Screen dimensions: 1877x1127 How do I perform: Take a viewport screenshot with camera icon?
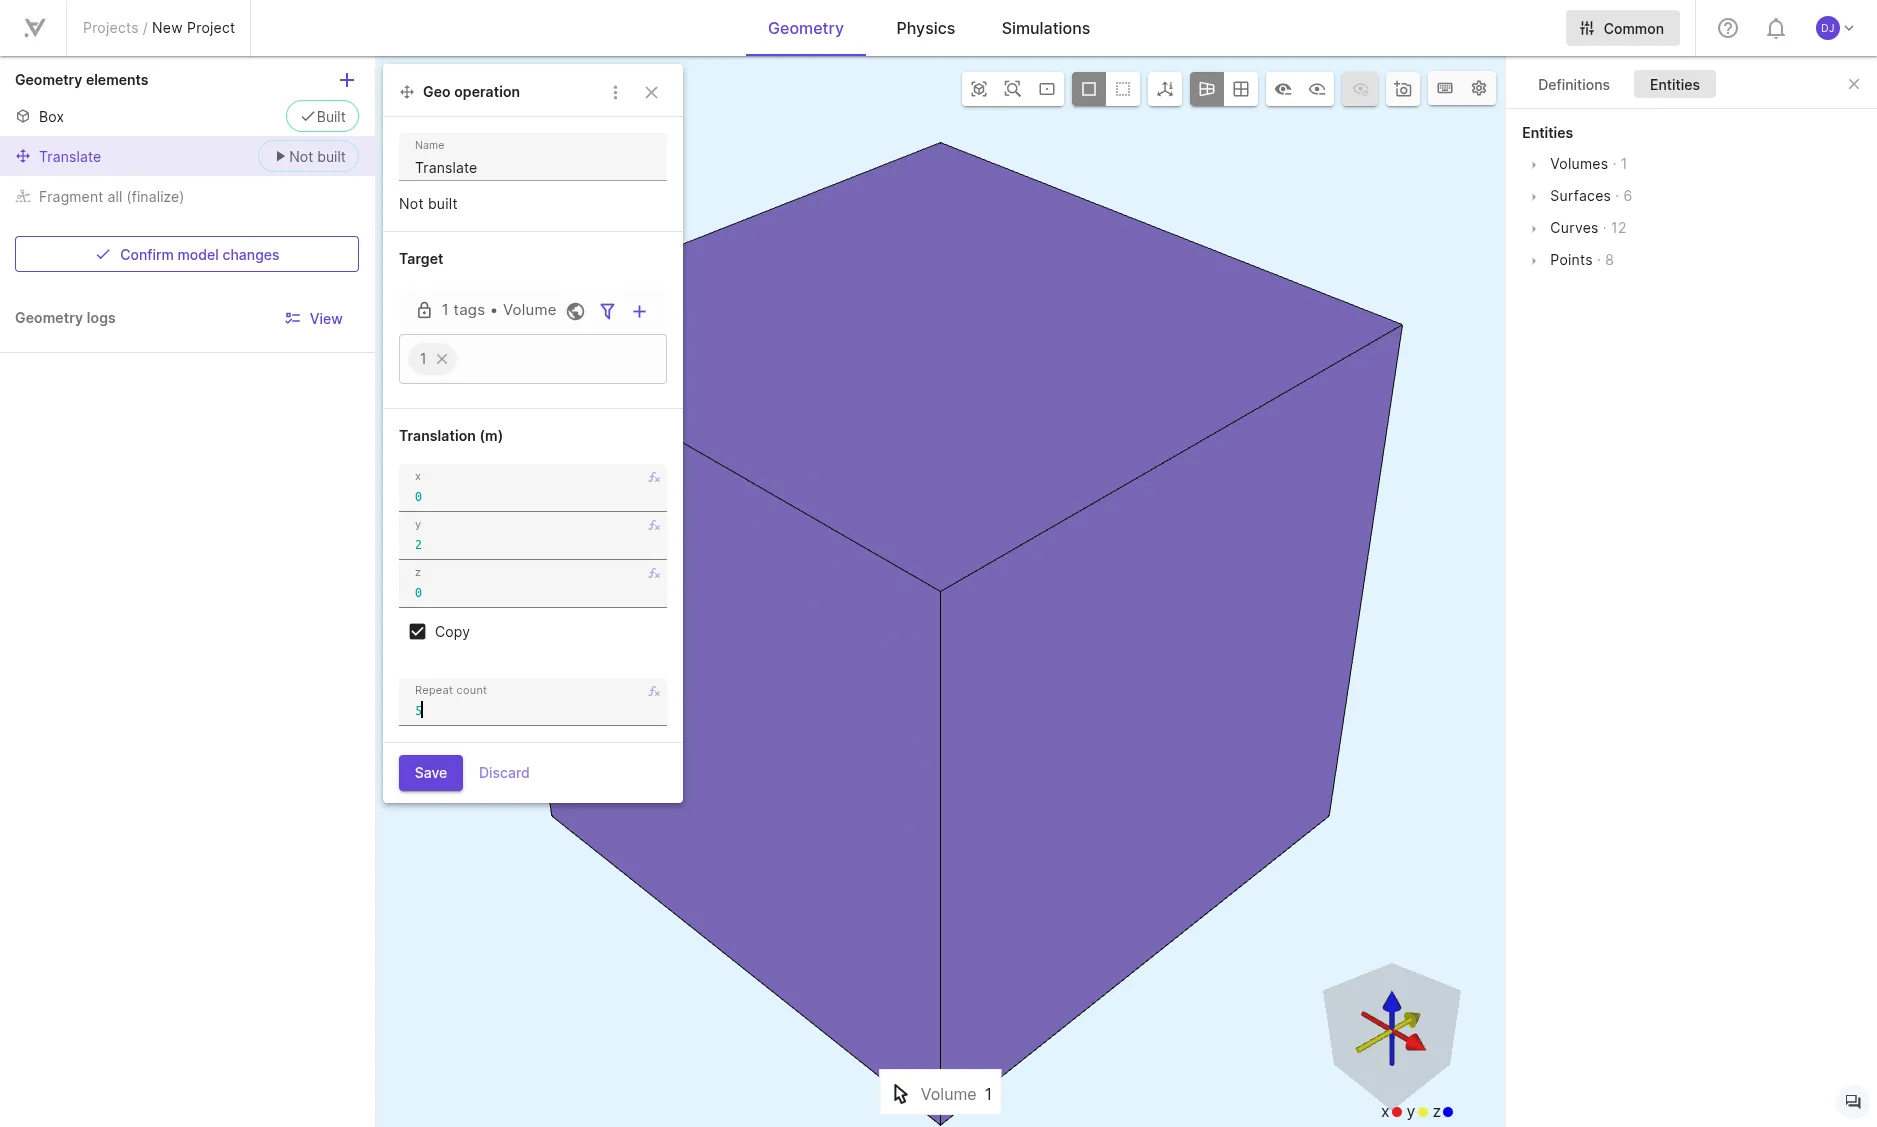point(1403,89)
